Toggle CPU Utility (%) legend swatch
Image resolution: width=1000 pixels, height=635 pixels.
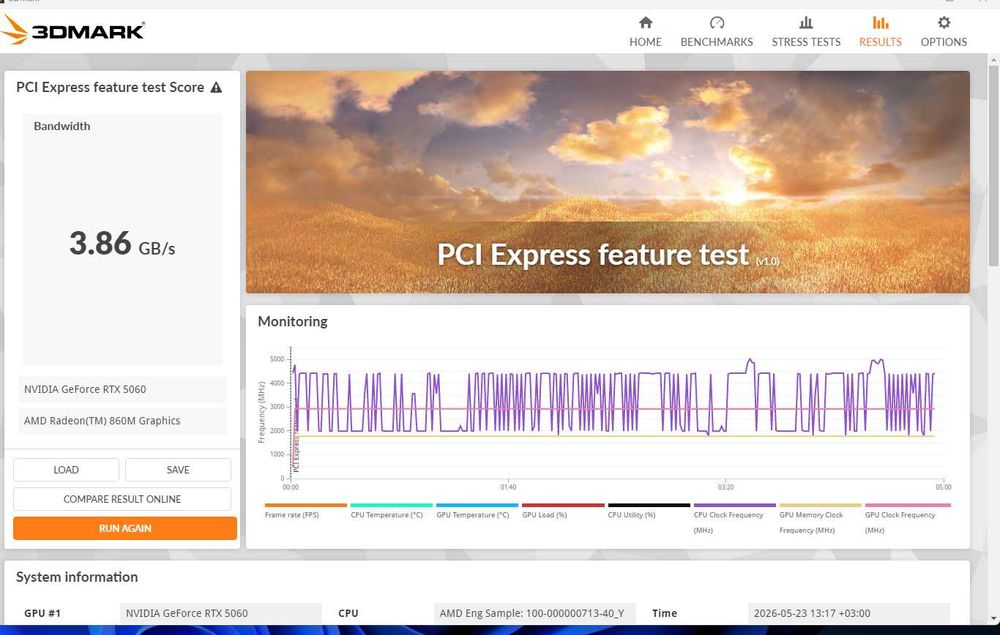pyautogui.click(x=649, y=505)
